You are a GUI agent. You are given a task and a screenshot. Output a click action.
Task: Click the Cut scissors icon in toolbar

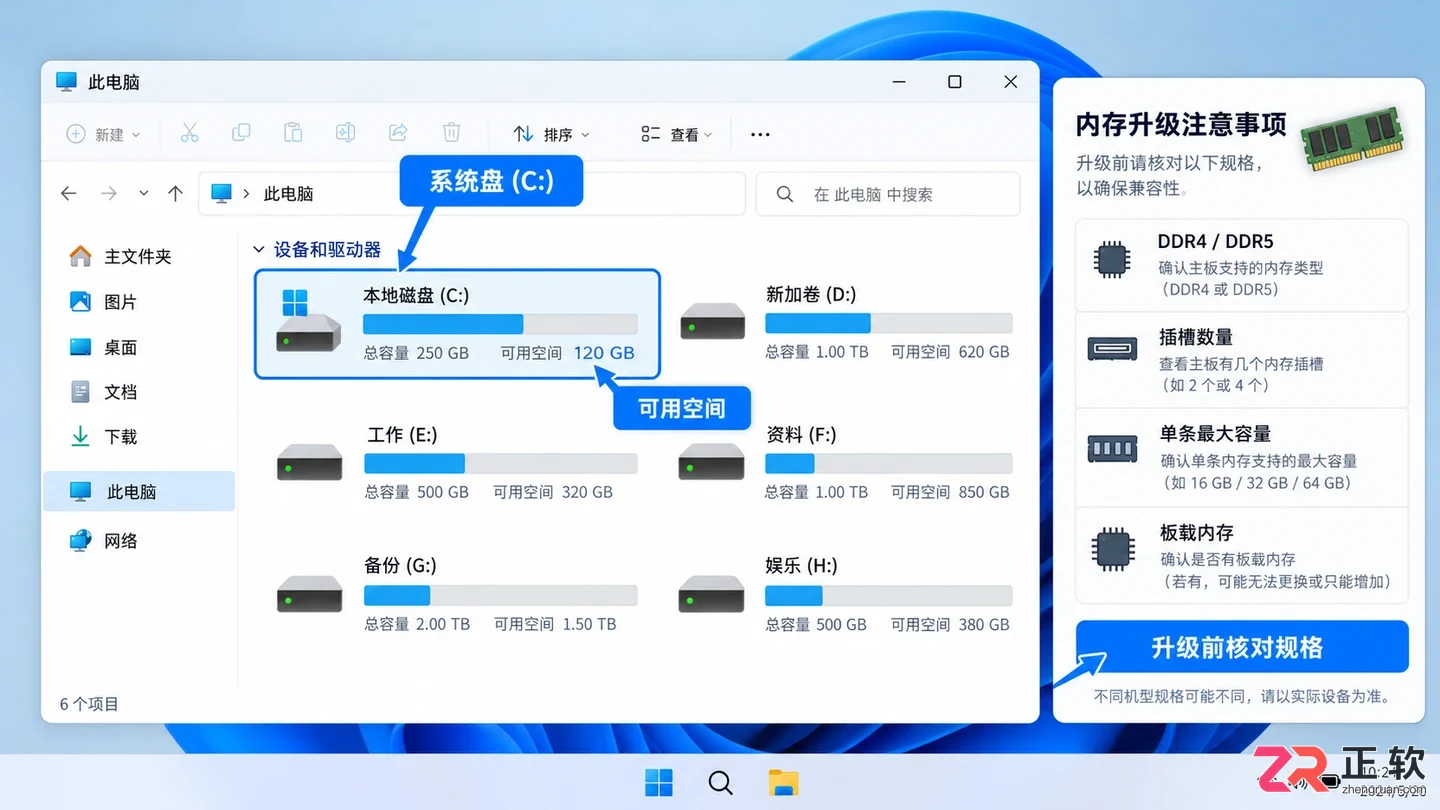click(x=189, y=133)
